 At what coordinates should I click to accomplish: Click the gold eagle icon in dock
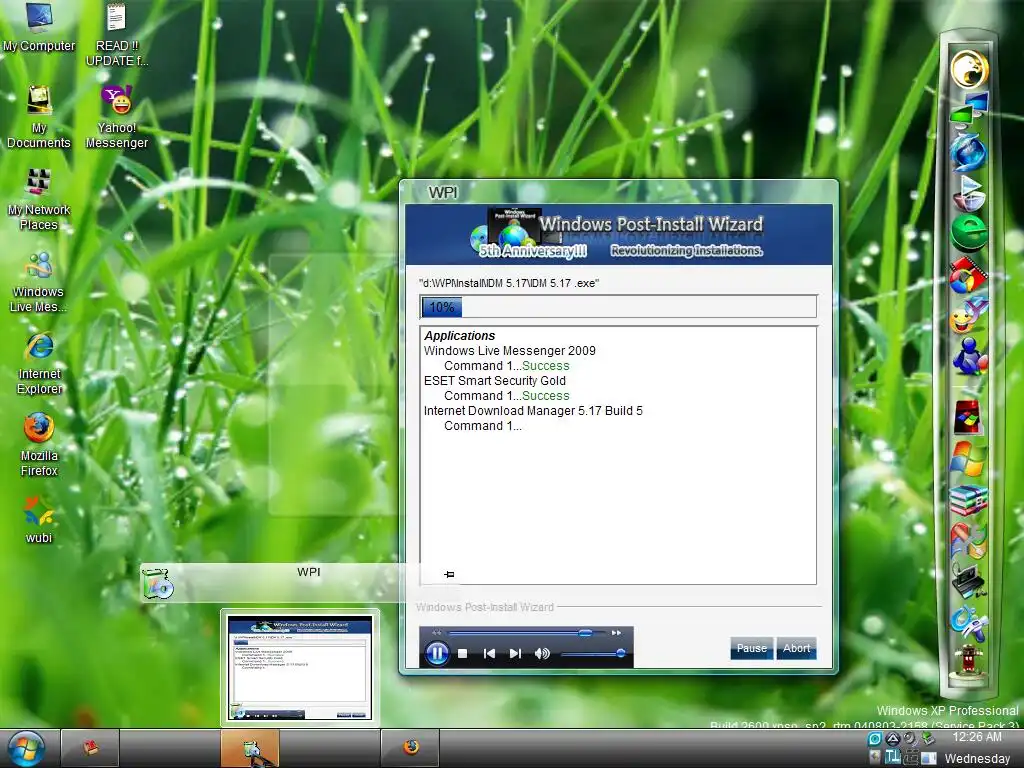pos(969,69)
